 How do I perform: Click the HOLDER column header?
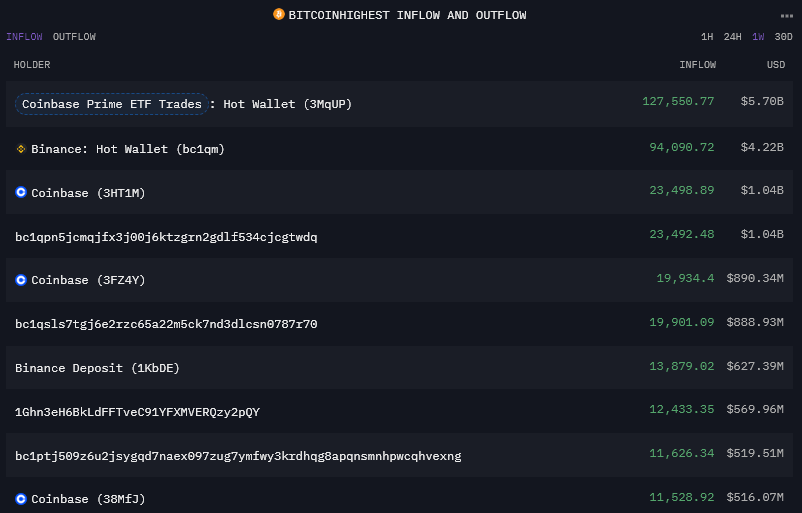tap(32, 64)
